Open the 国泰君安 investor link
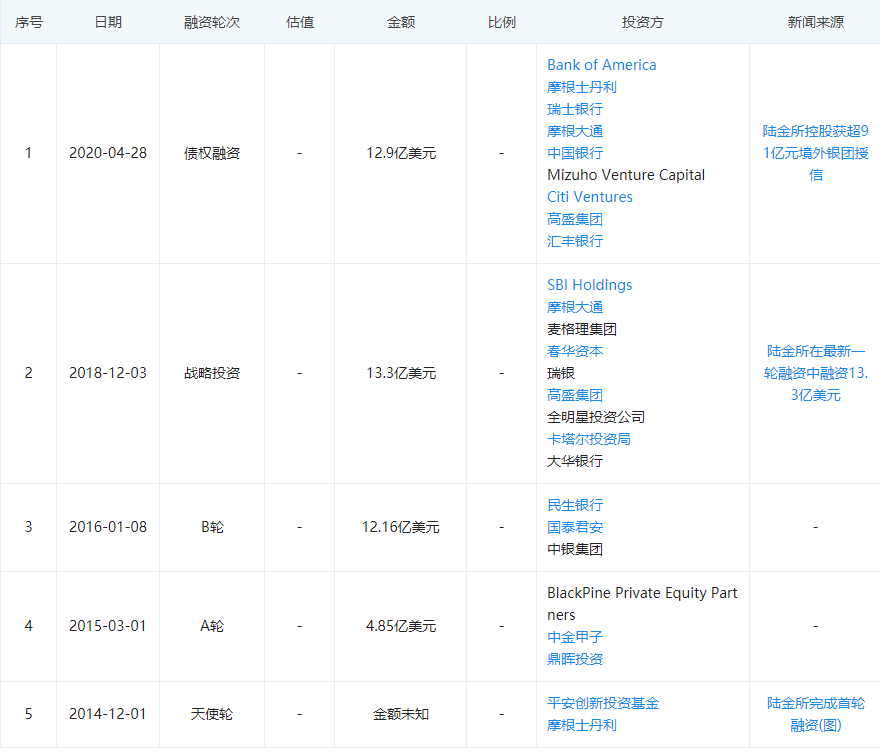 575,527
